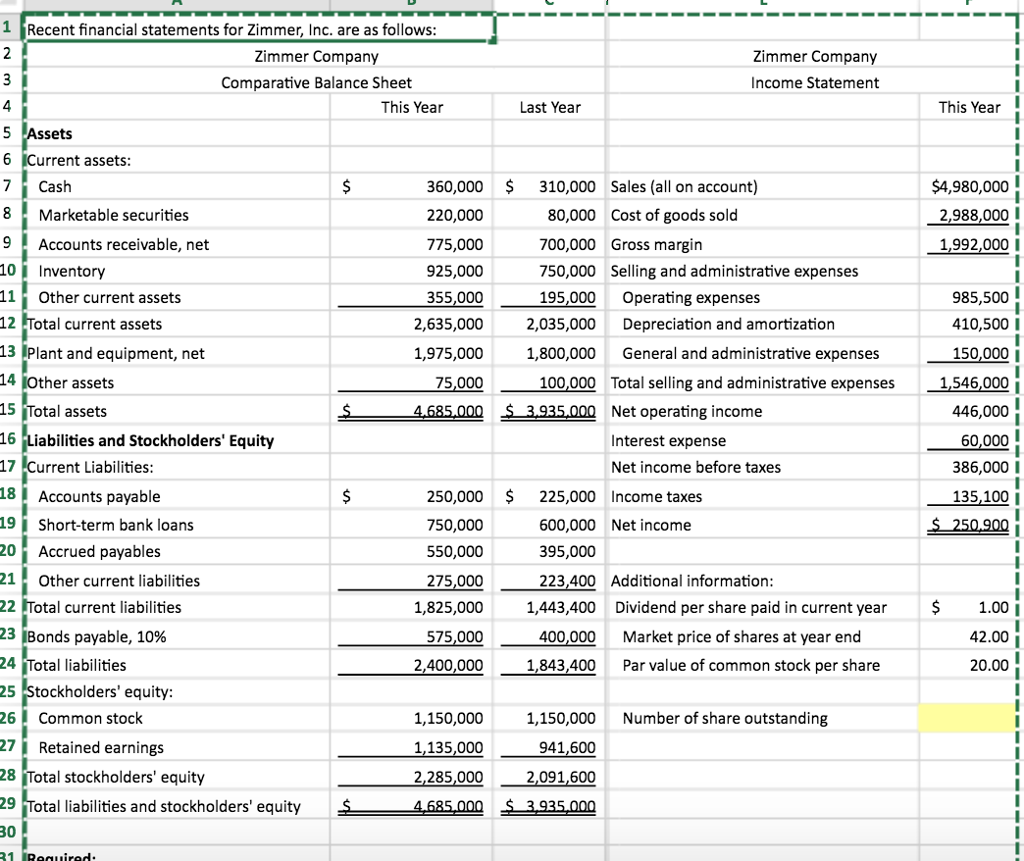Select Other current assets value 355,000
Screen dimensions: 1024x861
pos(455,298)
